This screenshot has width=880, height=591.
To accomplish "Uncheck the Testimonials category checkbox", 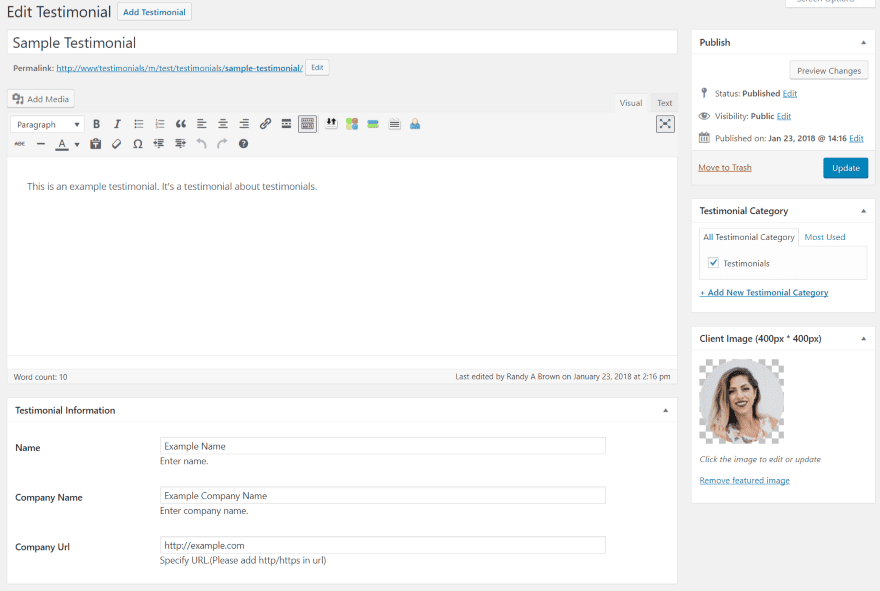I will [713, 263].
